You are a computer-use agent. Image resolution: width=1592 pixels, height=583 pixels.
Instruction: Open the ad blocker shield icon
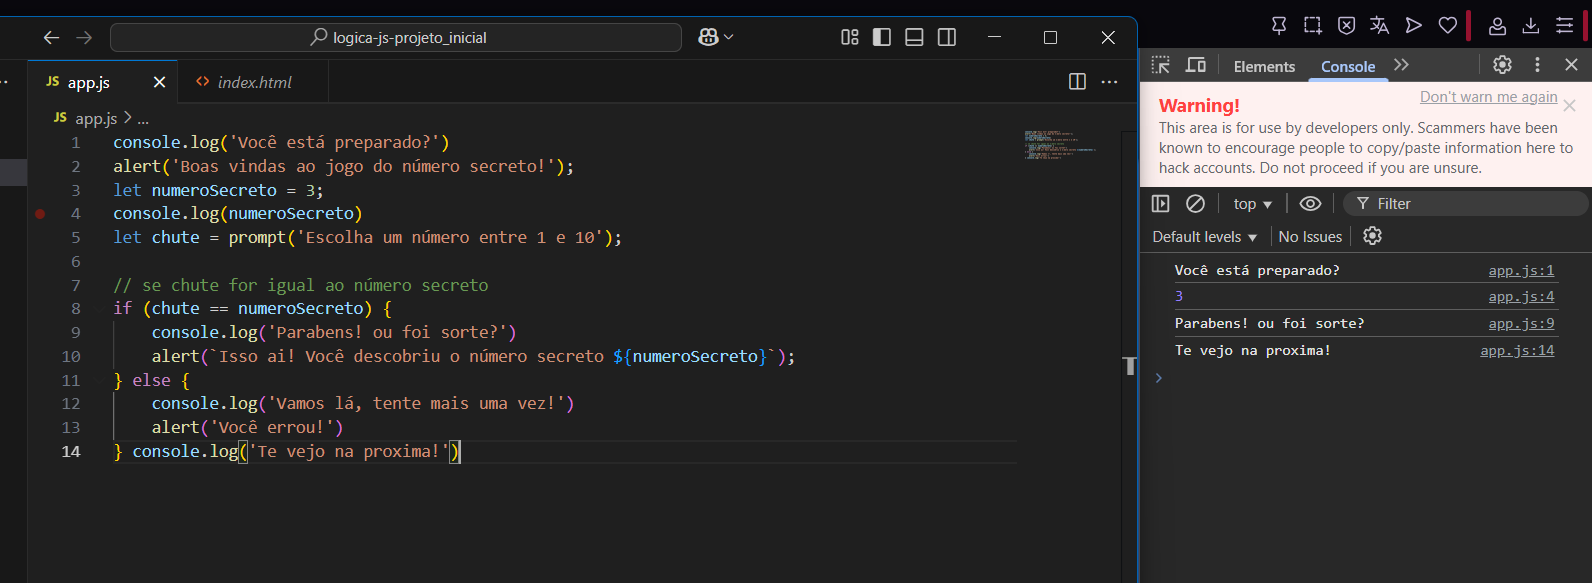(x=1347, y=25)
